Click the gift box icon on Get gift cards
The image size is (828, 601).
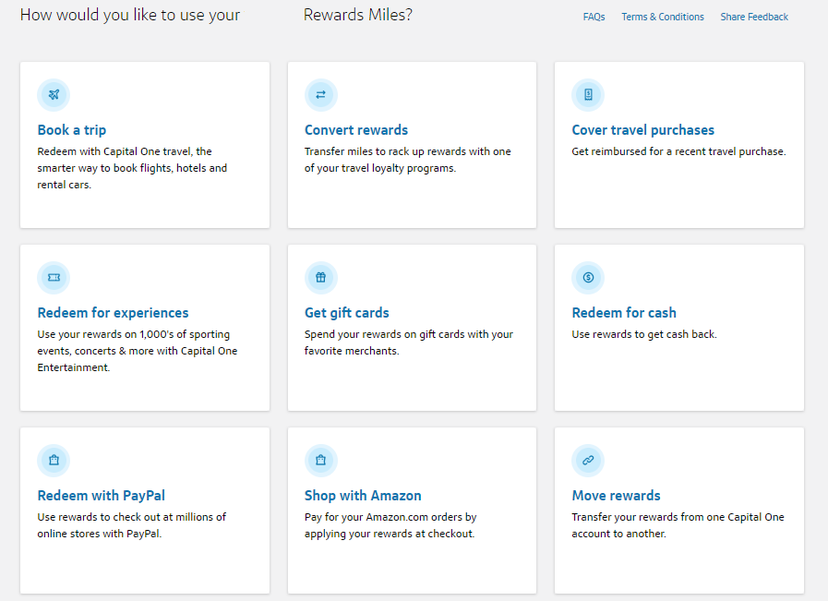(320, 277)
